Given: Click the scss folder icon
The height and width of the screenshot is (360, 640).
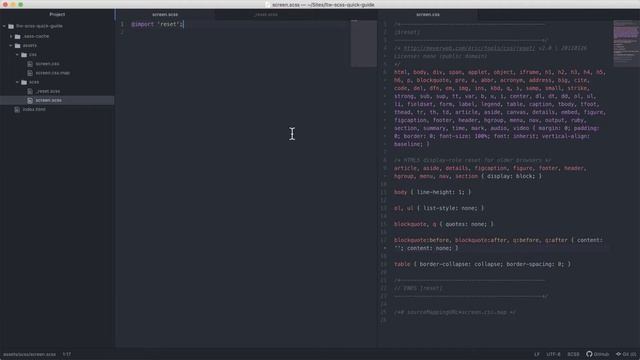Looking at the screenshot, I should click(24, 82).
